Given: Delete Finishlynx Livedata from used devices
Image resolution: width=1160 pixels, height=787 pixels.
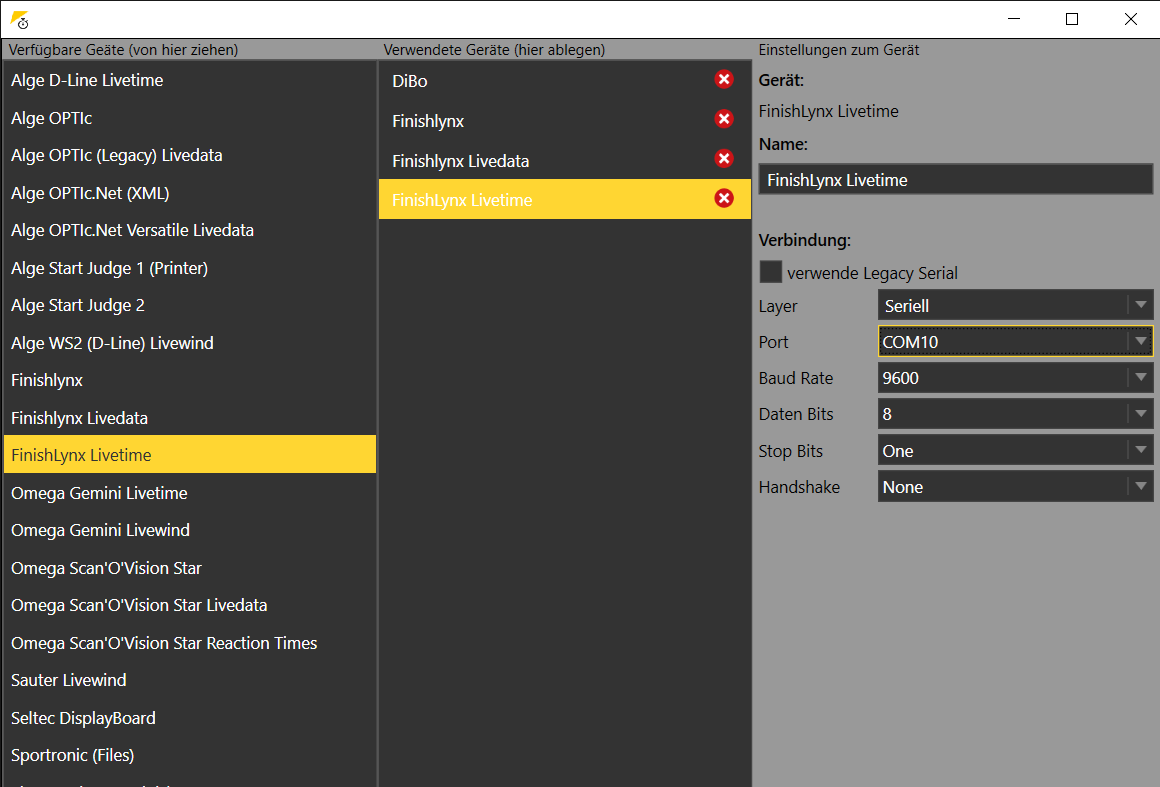Looking at the screenshot, I should [724, 158].
